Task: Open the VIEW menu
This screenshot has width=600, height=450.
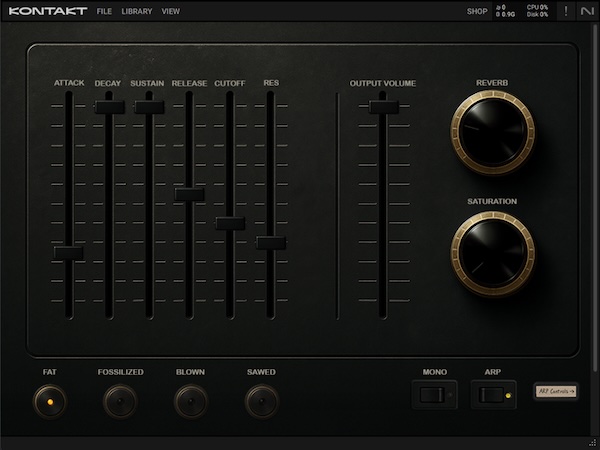Action: [x=170, y=11]
